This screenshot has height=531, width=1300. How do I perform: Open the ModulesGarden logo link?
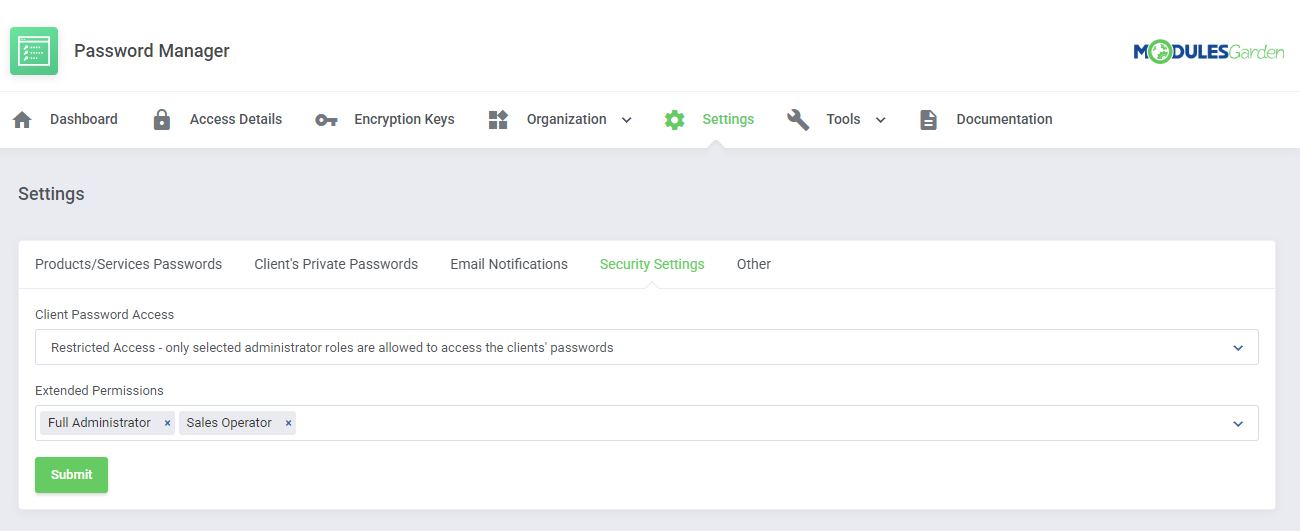(x=1209, y=52)
